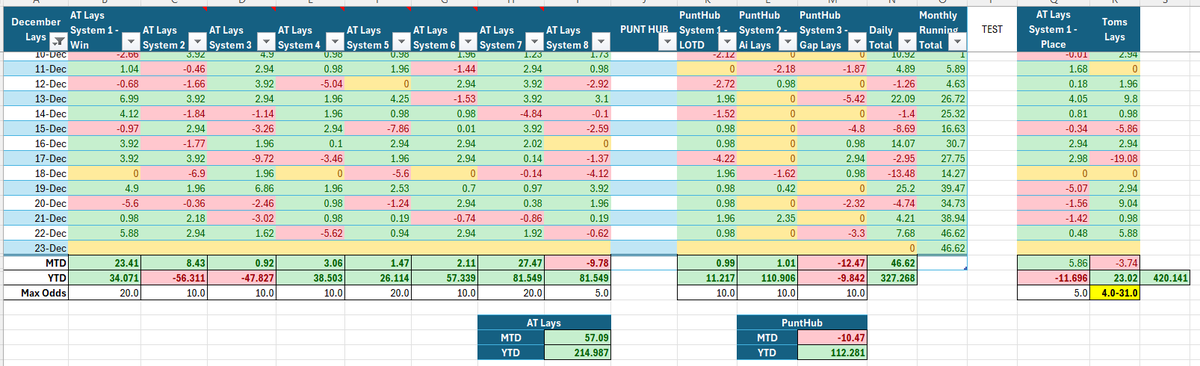This screenshot has width=1200, height=366.
Task: Click the 112.281 PuntHub YTD summary
Action: point(832,353)
